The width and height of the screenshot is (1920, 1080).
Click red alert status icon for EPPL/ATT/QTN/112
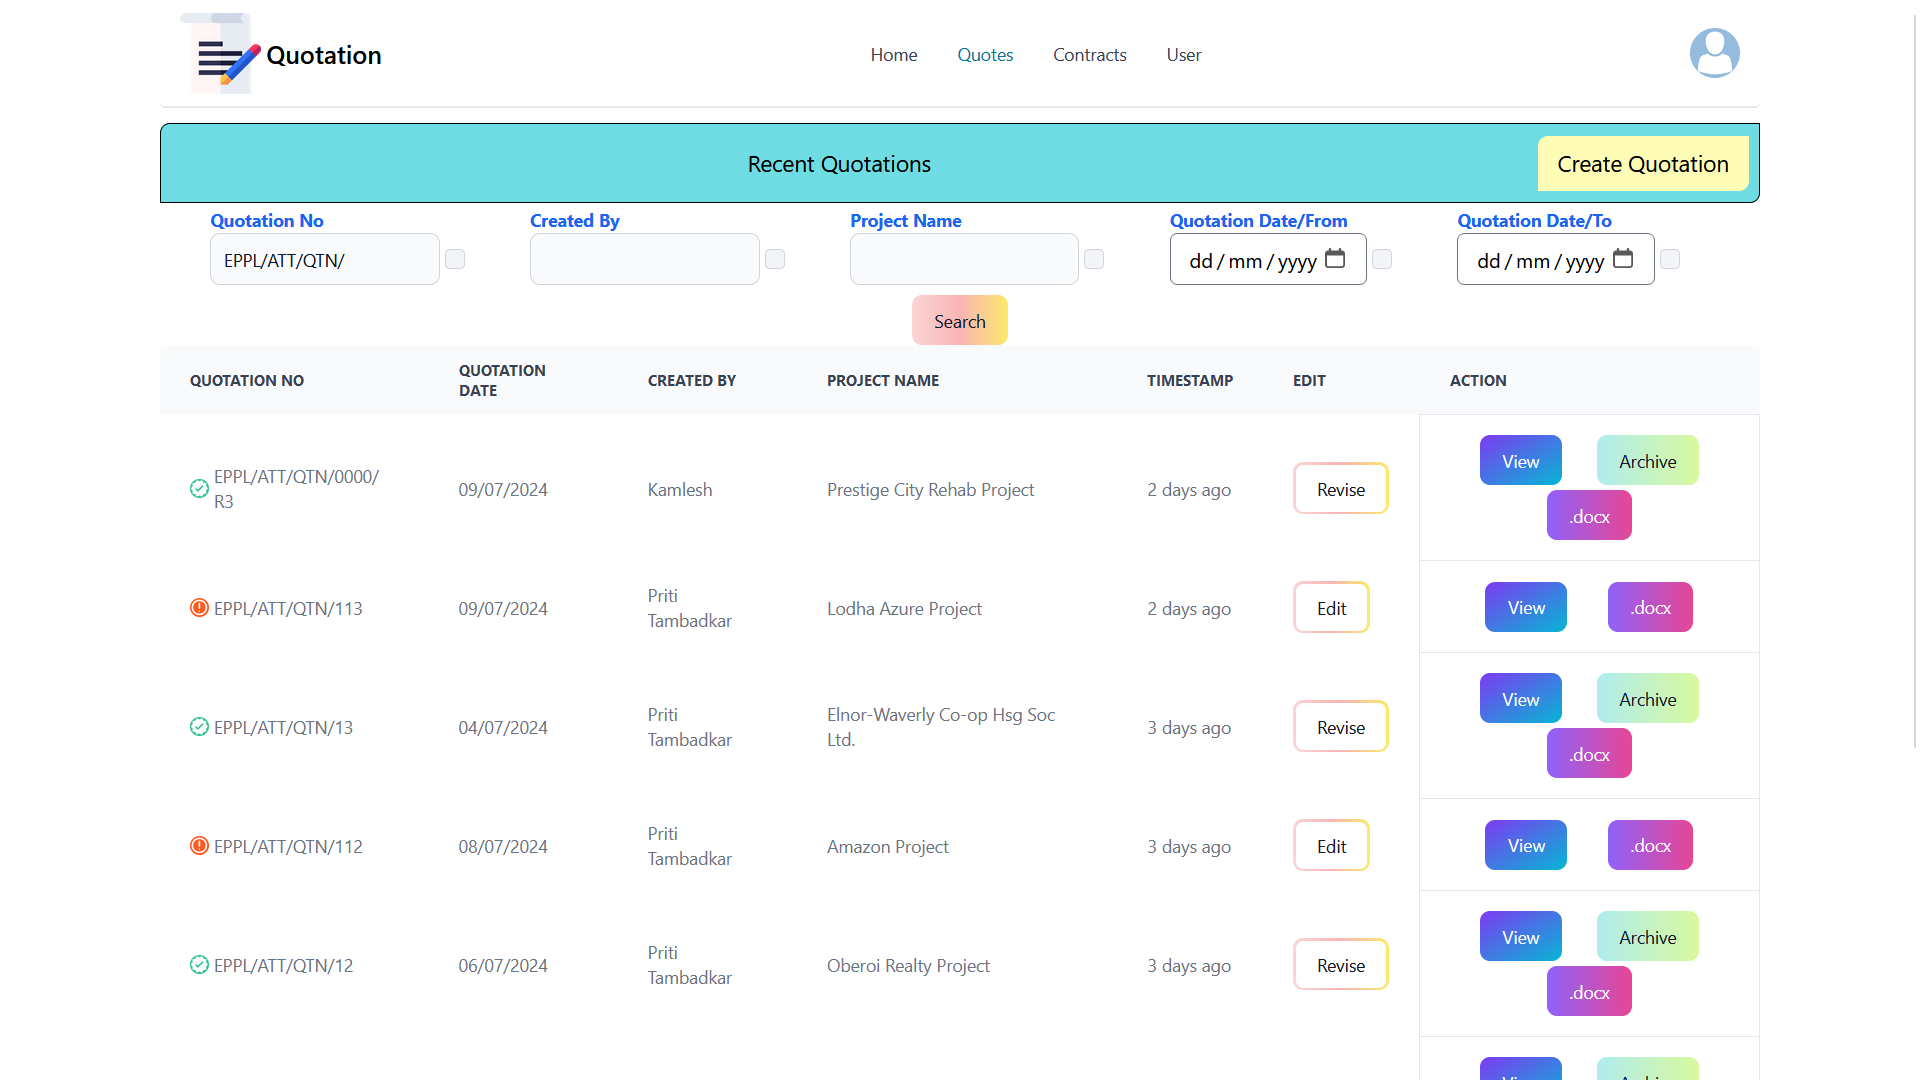199,846
